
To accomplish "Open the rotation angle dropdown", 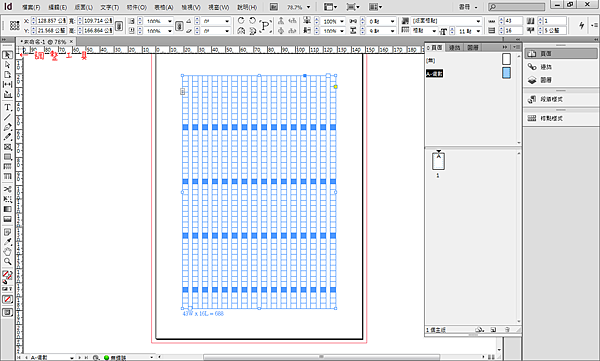I will (227, 21).
